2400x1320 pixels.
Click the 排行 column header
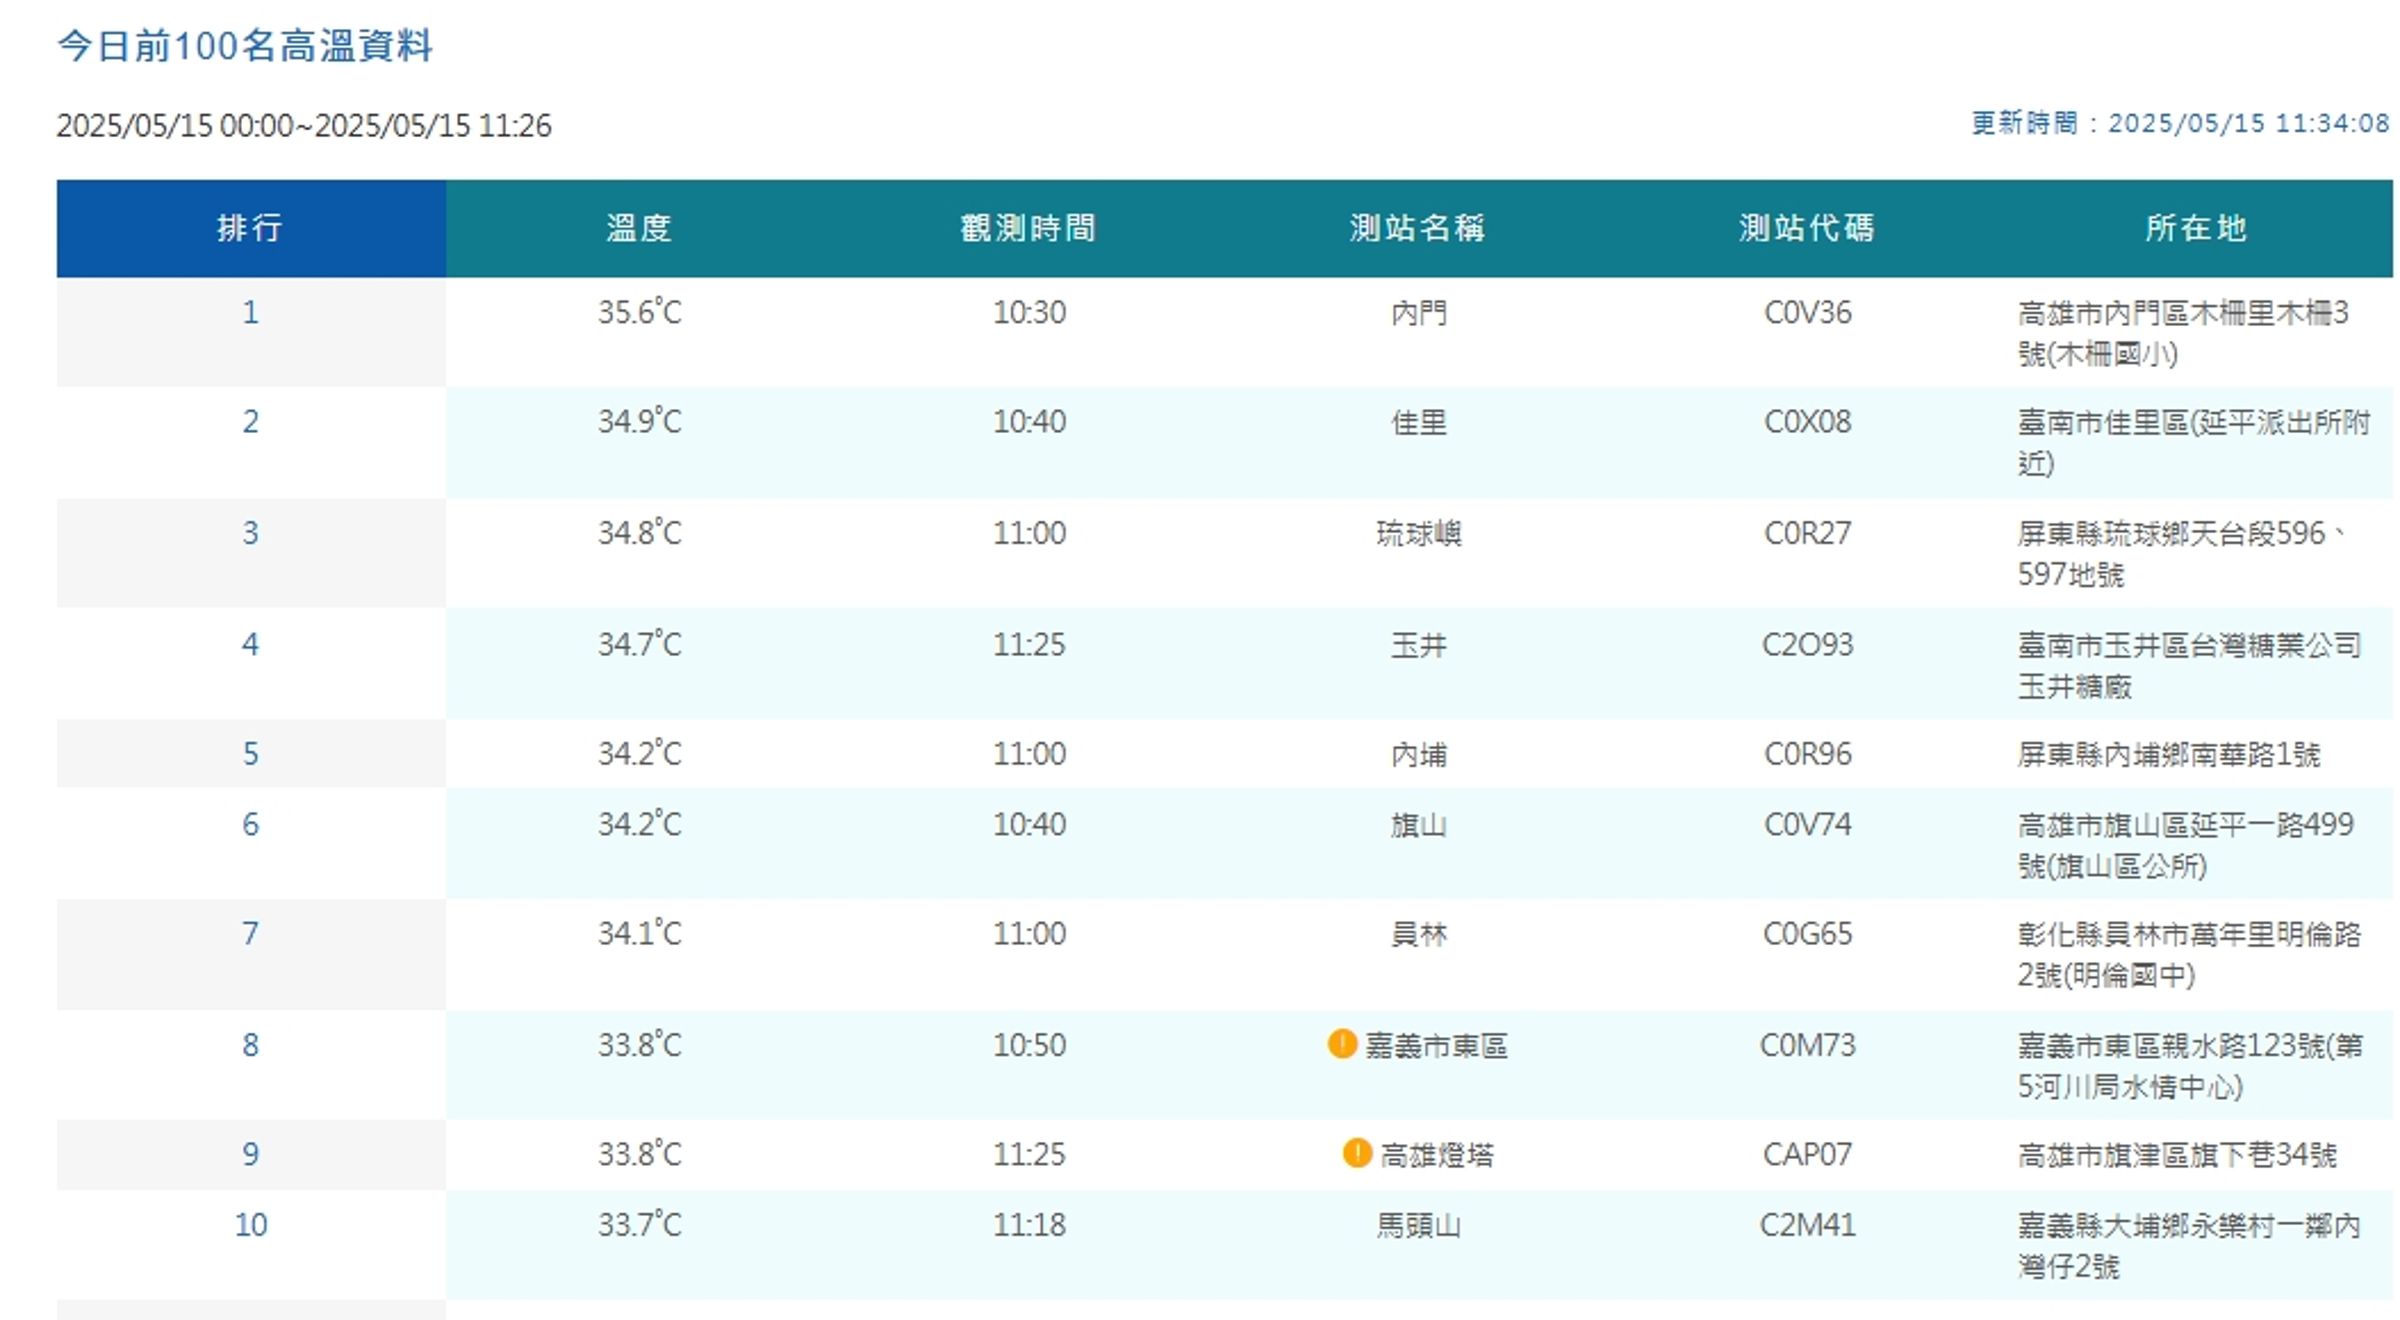(x=251, y=228)
